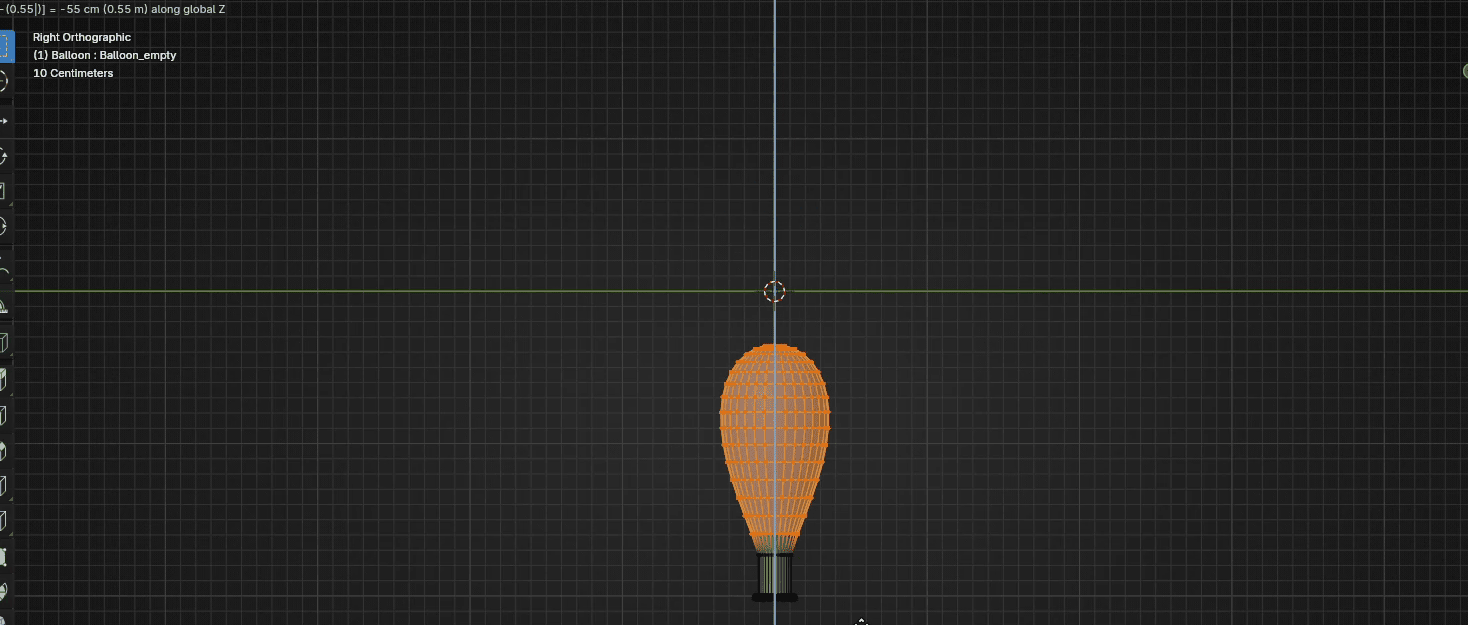Click the orange selected balloon mesh
The width and height of the screenshot is (1468, 625).
click(x=775, y=440)
